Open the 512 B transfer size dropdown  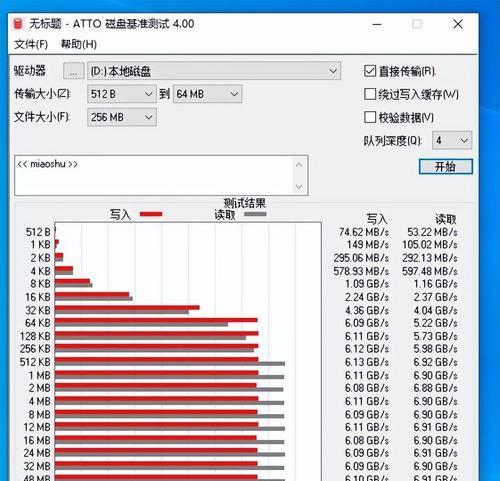point(122,94)
